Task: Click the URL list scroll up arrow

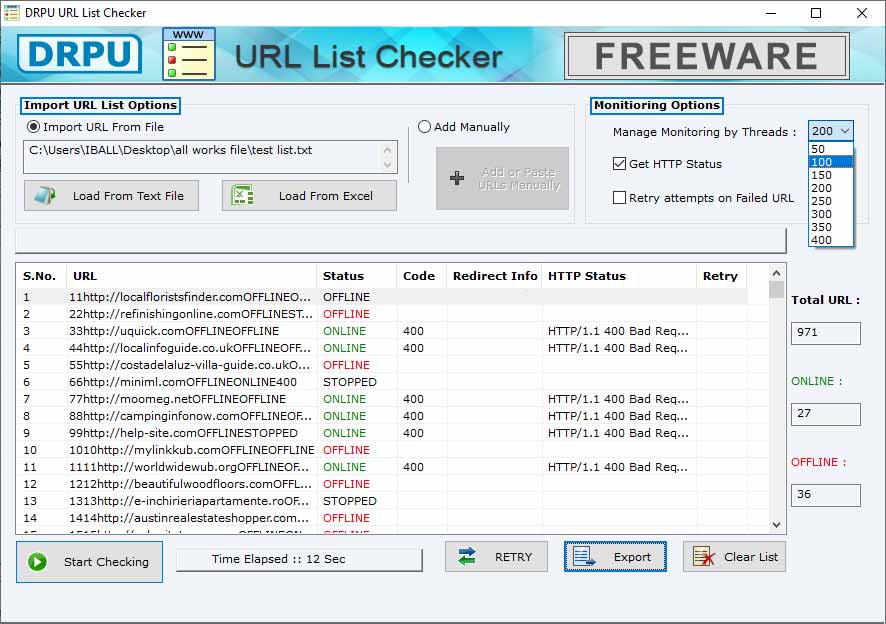Action: click(x=776, y=273)
